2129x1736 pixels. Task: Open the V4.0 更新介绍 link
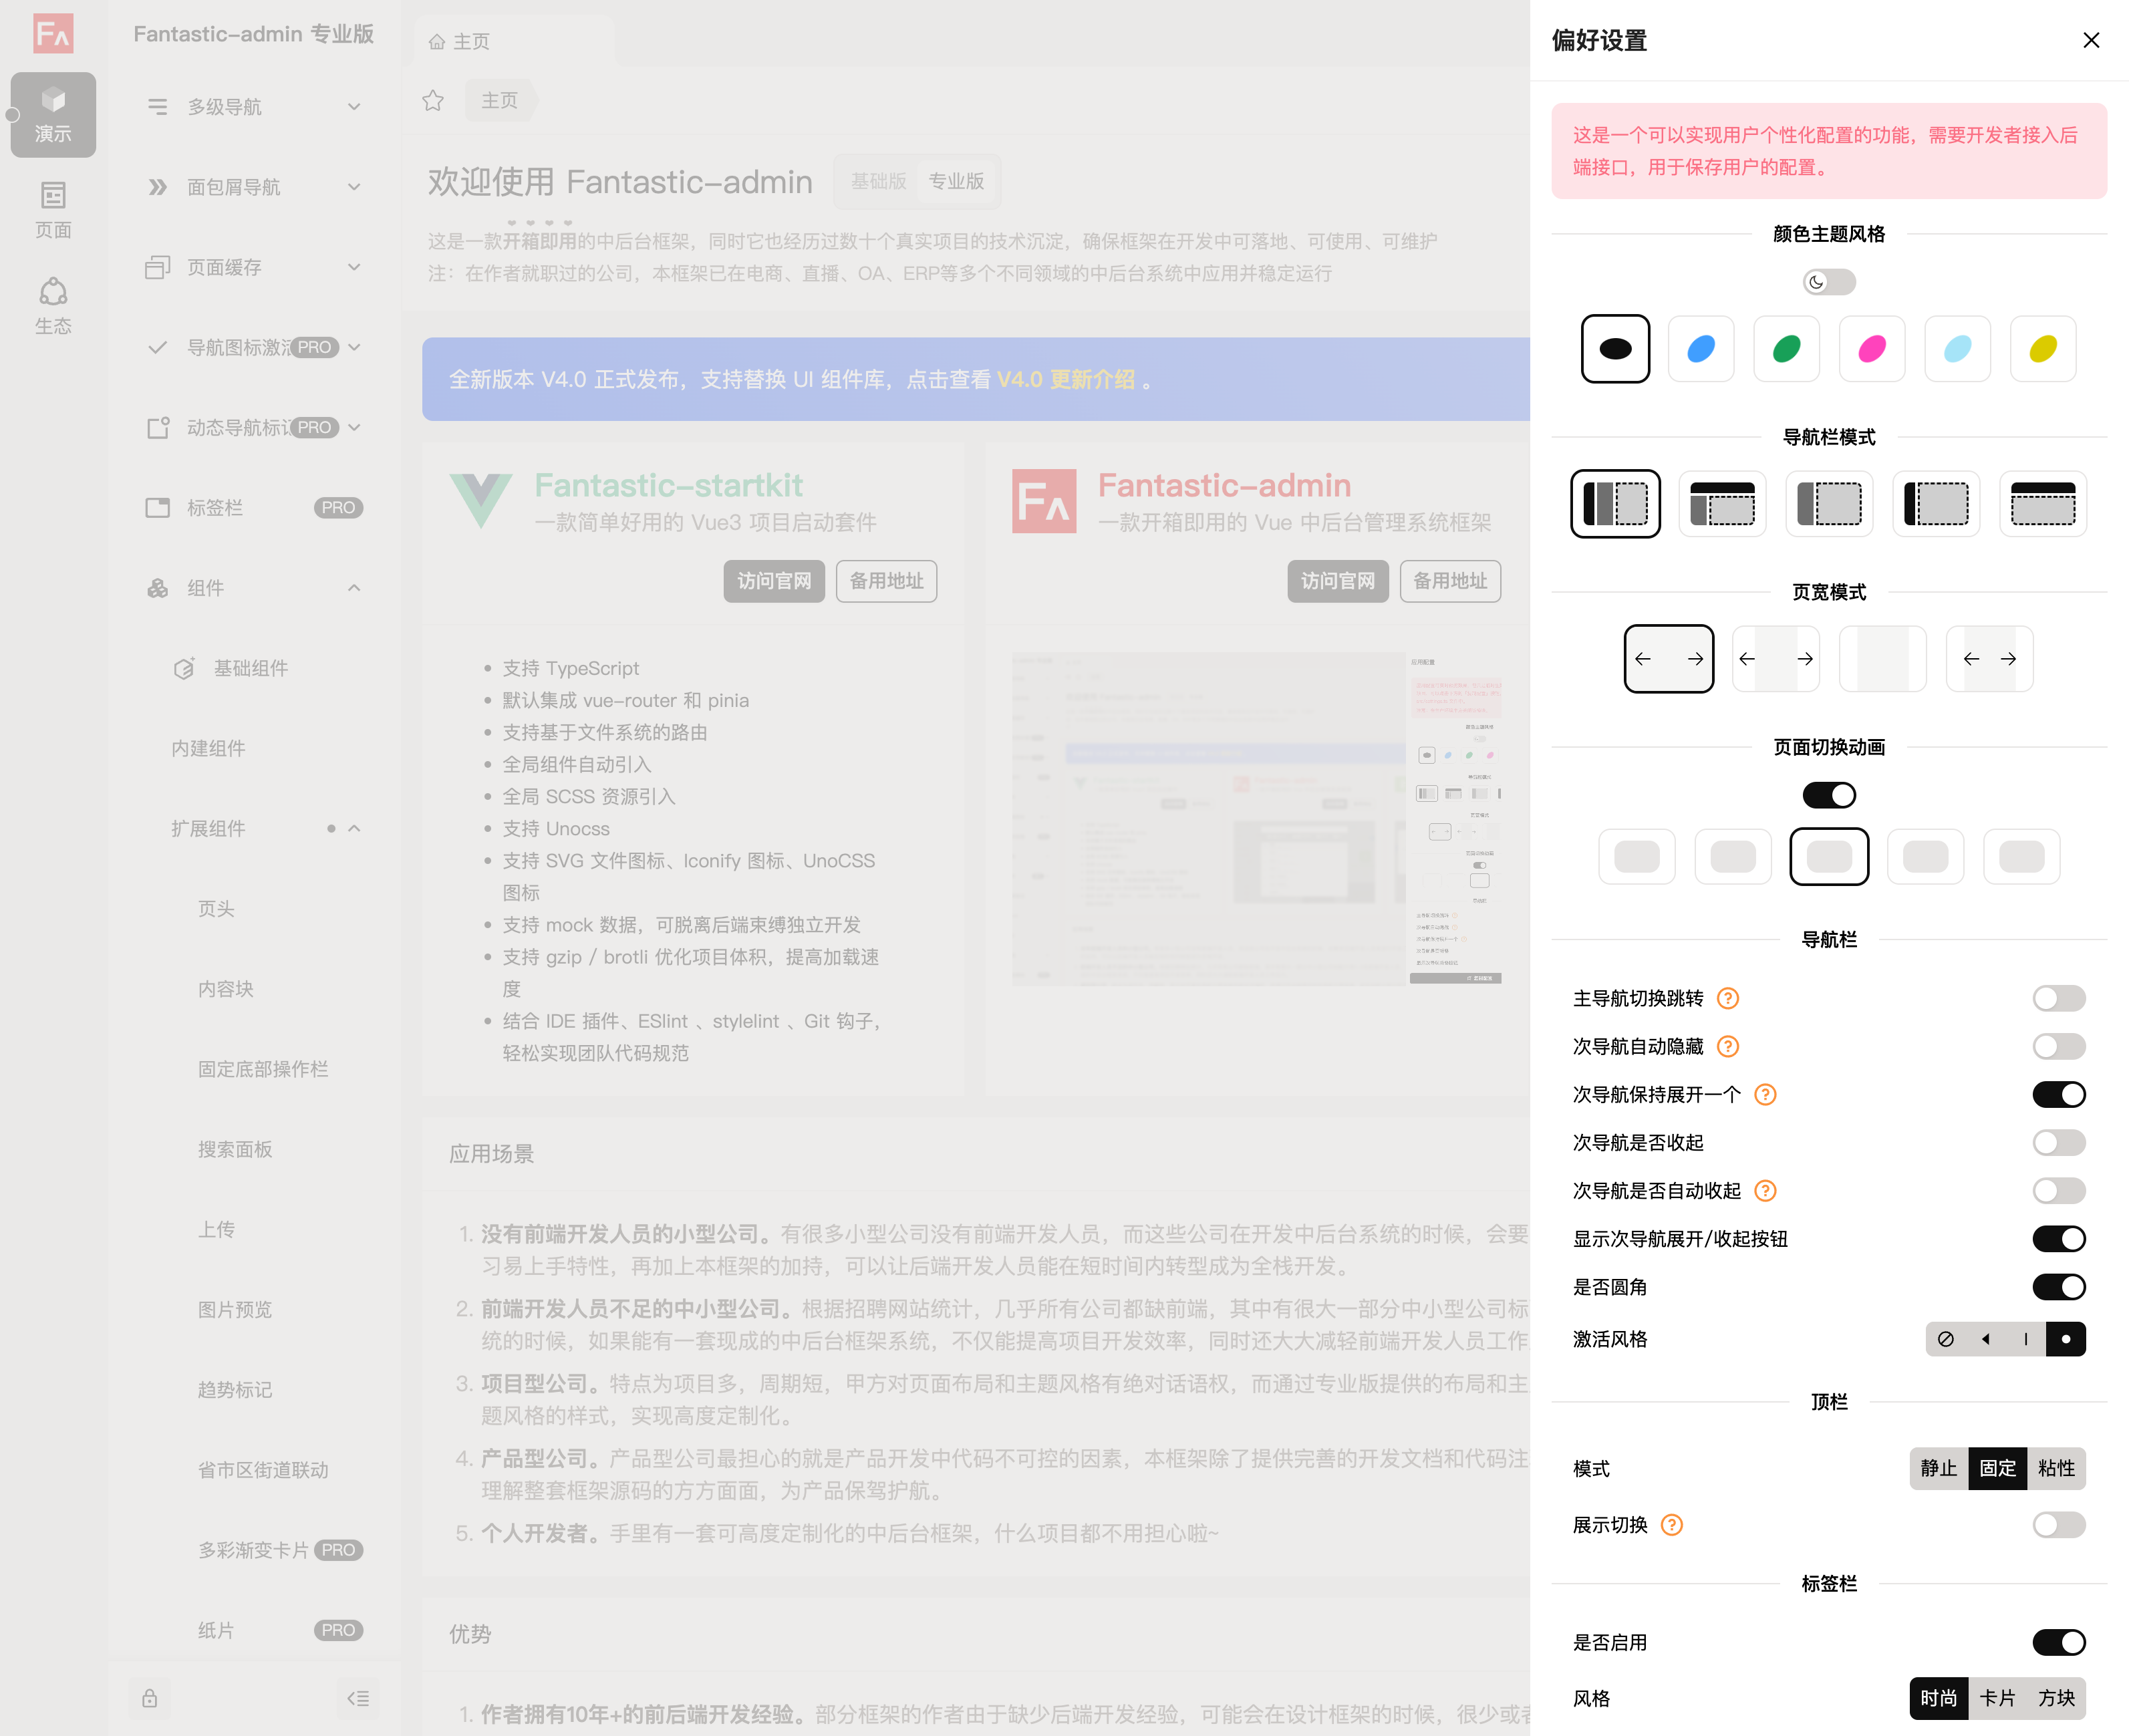[1066, 380]
